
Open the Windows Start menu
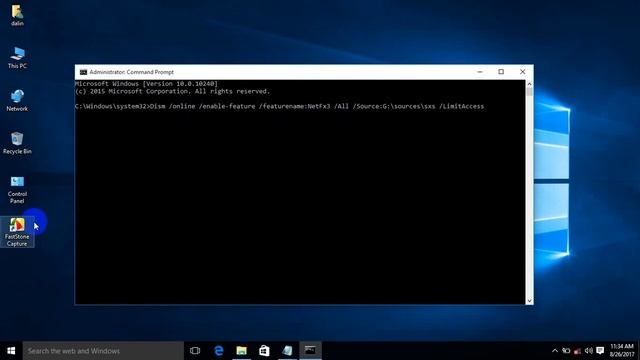pyautogui.click(x=11, y=351)
